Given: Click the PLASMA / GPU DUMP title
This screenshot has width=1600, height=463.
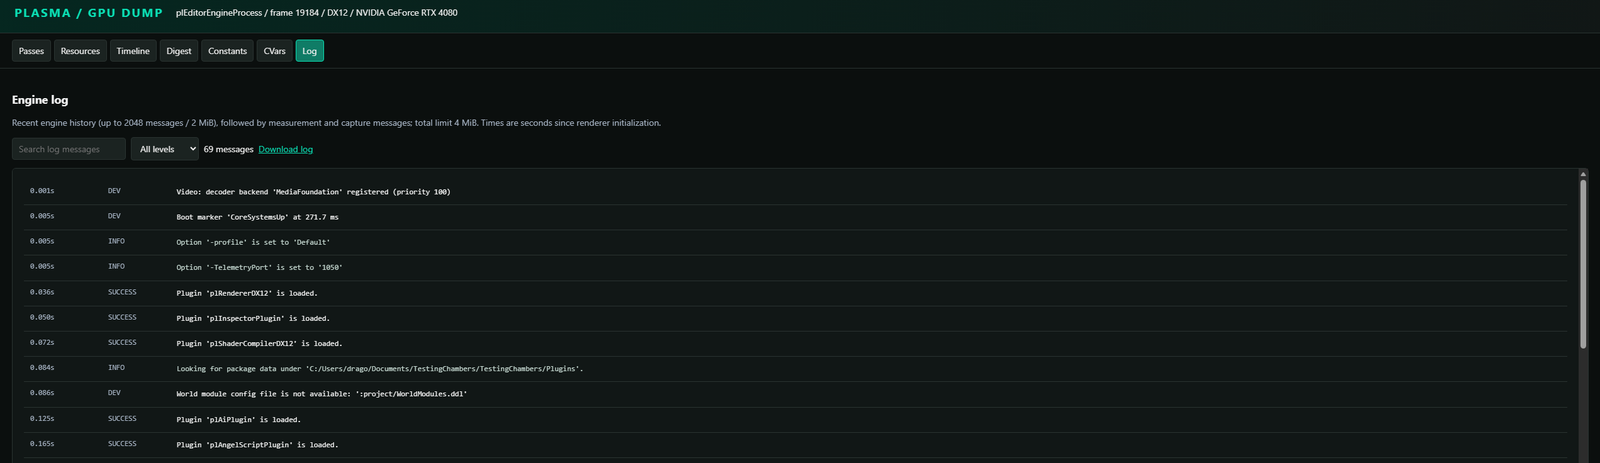Looking at the screenshot, I should (x=88, y=13).
